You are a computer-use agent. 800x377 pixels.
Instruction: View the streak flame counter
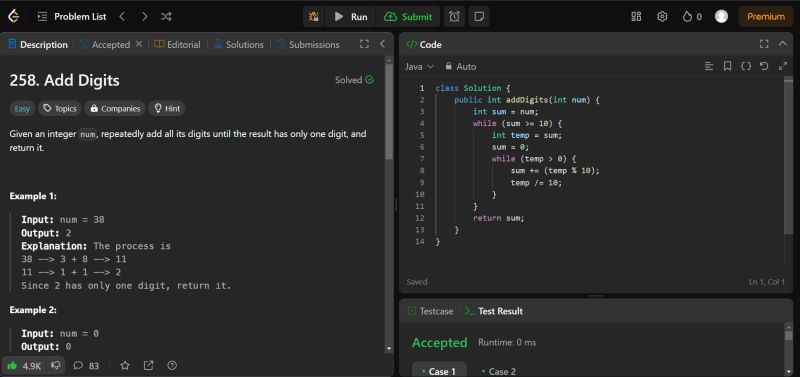point(692,17)
